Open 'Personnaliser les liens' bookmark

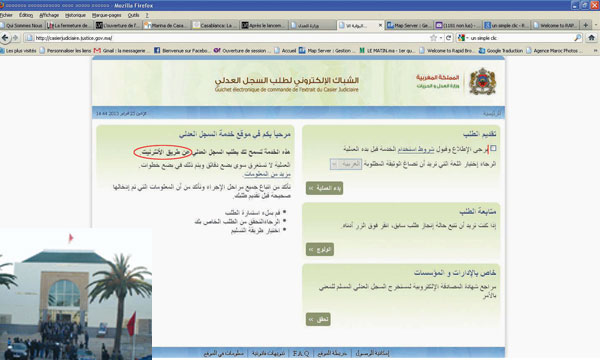[x=65, y=50]
